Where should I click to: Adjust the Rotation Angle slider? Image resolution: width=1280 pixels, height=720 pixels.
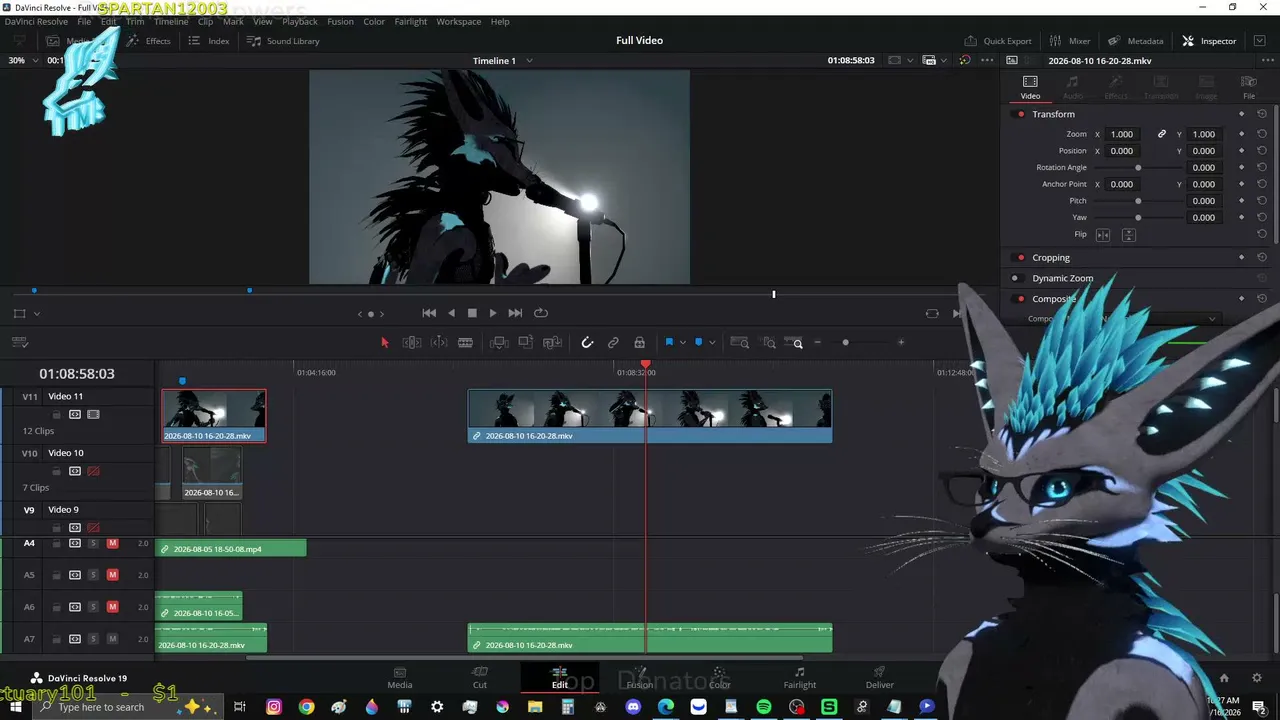tap(1138, 168)
